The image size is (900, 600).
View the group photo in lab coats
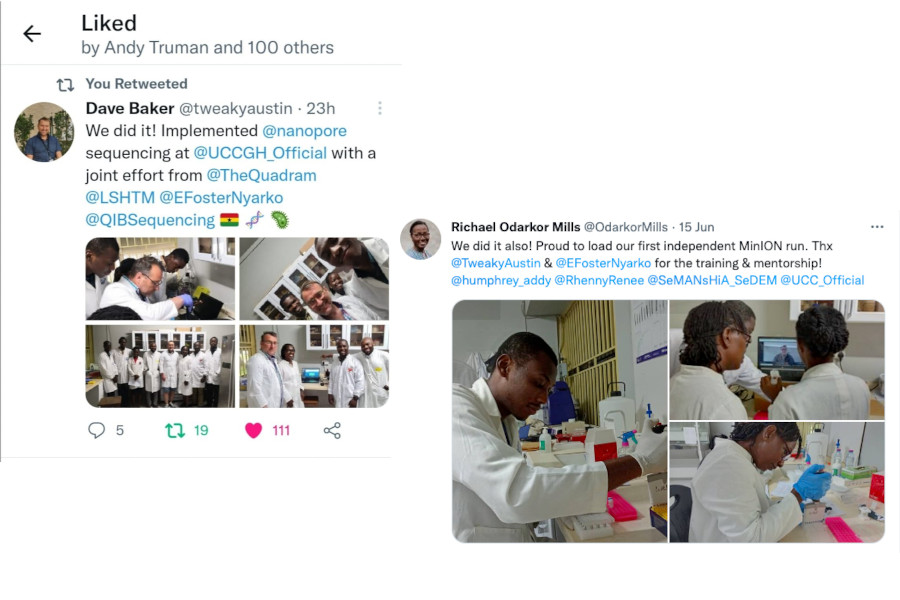pos(160,366)
